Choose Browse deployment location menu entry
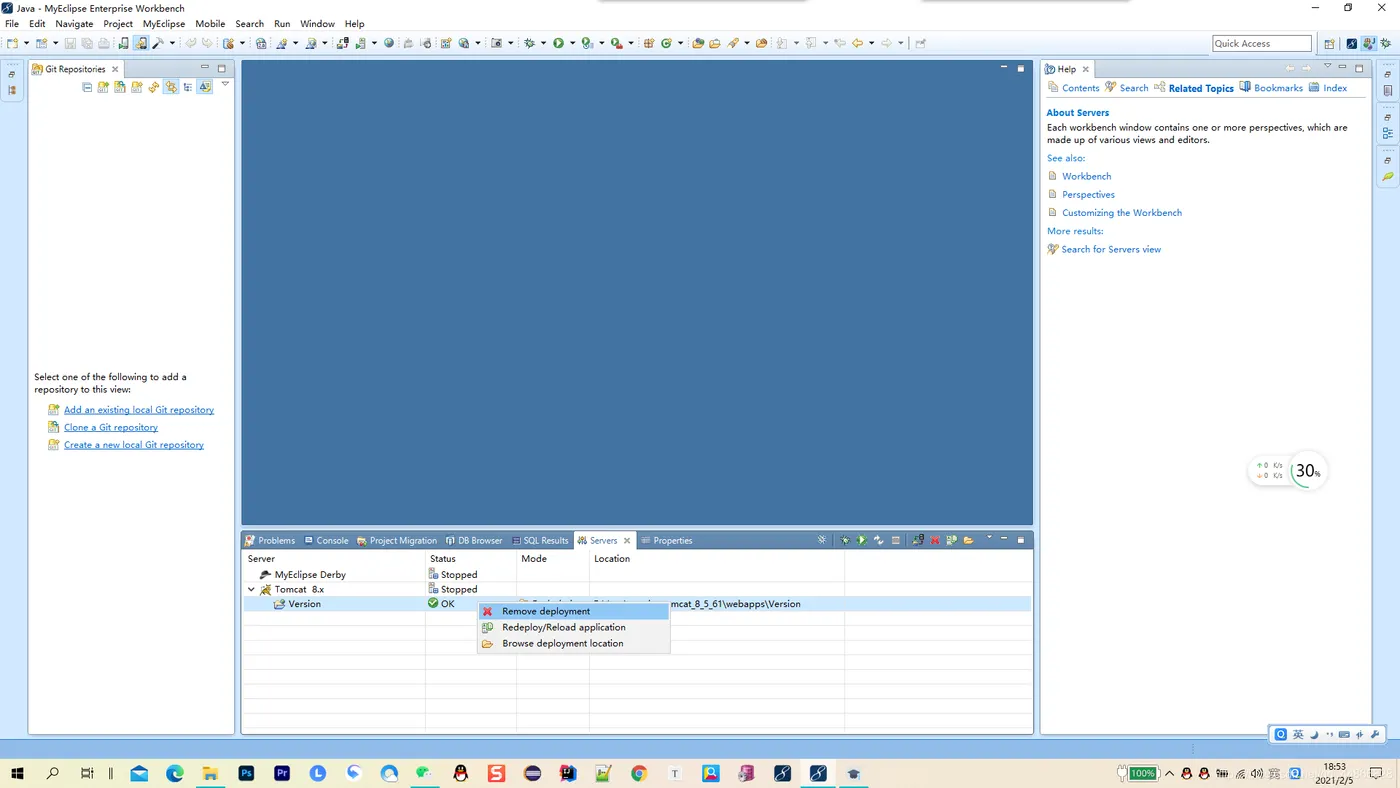The image size is (1400, 788). pos(573,643)
